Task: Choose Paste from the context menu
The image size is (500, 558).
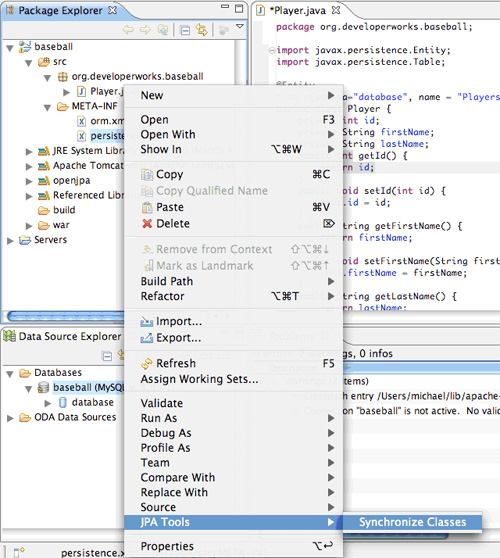Action: (x=233, y=207)
